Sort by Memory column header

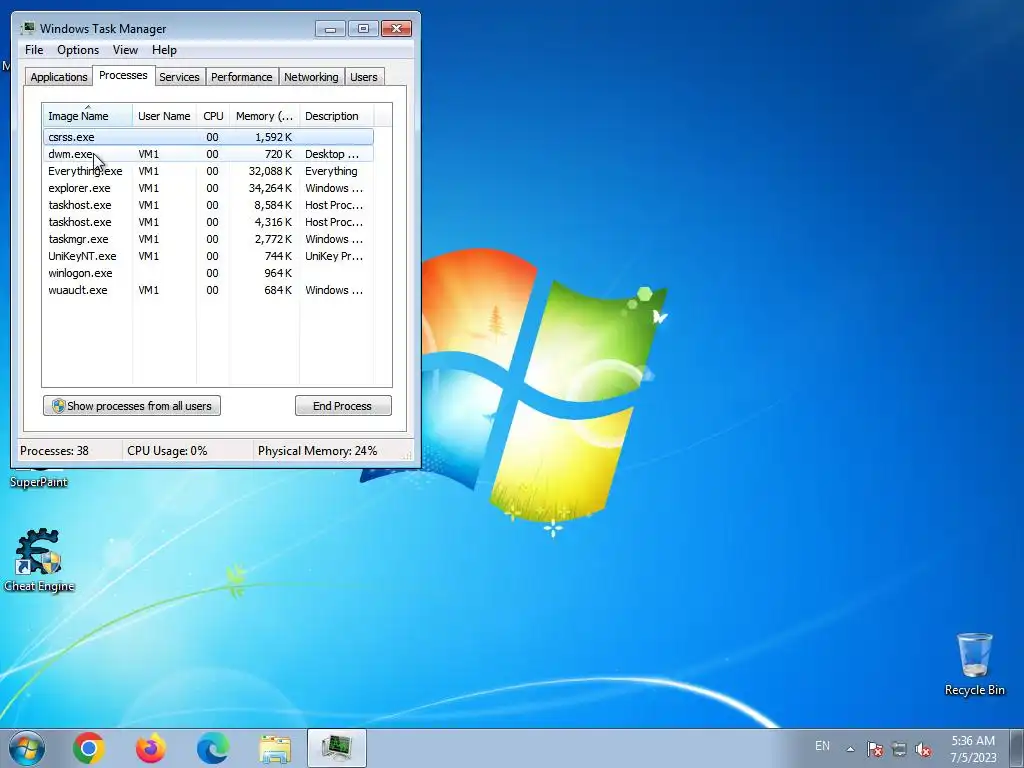coord(264,116)
